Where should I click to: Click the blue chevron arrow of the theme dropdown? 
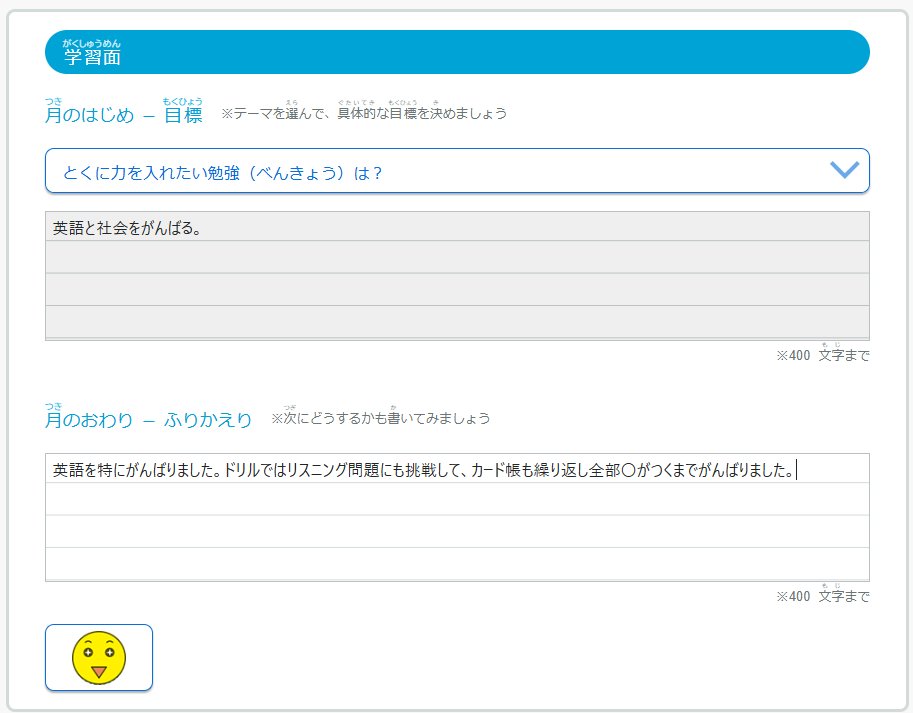tap(844, 171)
